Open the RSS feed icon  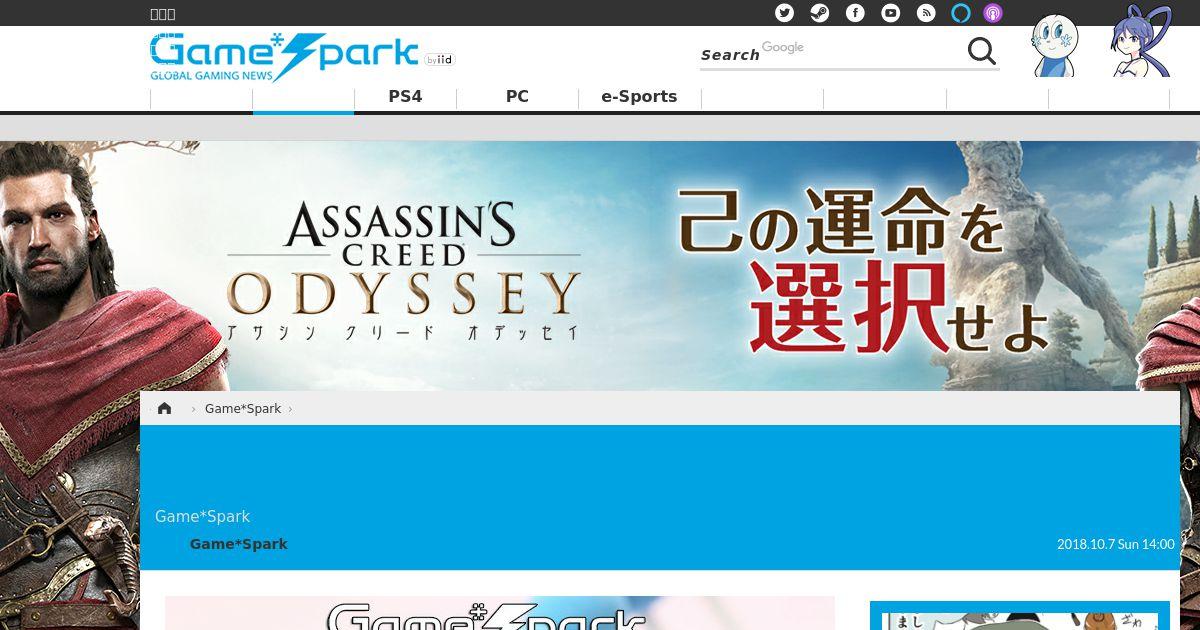click(x=926, y=13)
